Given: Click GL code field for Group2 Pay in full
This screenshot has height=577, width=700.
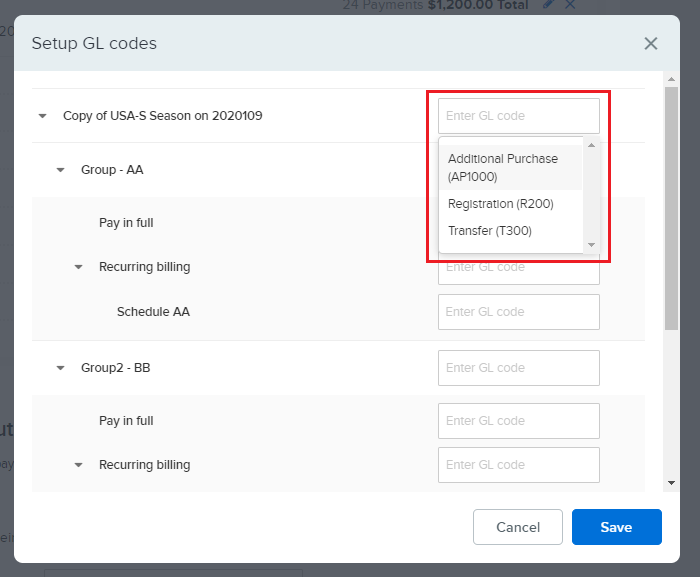Looking at the screenshot, I should pos(519,421).
